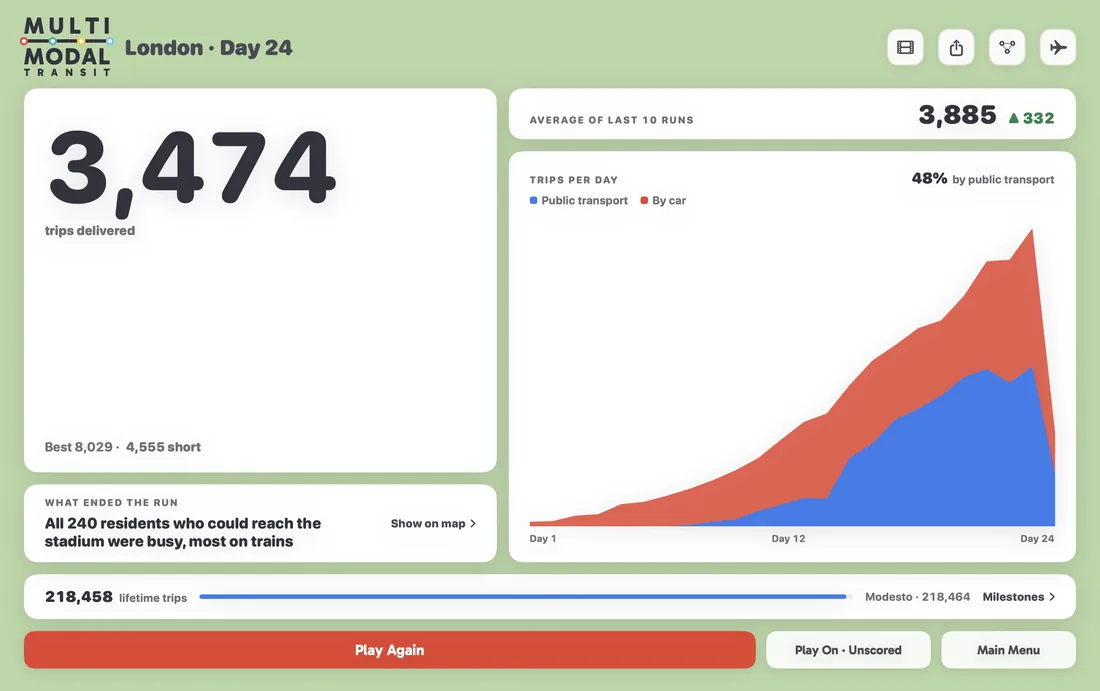Click the Multi Modal Transit logo
This screenshot has height=691, width=1100.
pos(67,47)
